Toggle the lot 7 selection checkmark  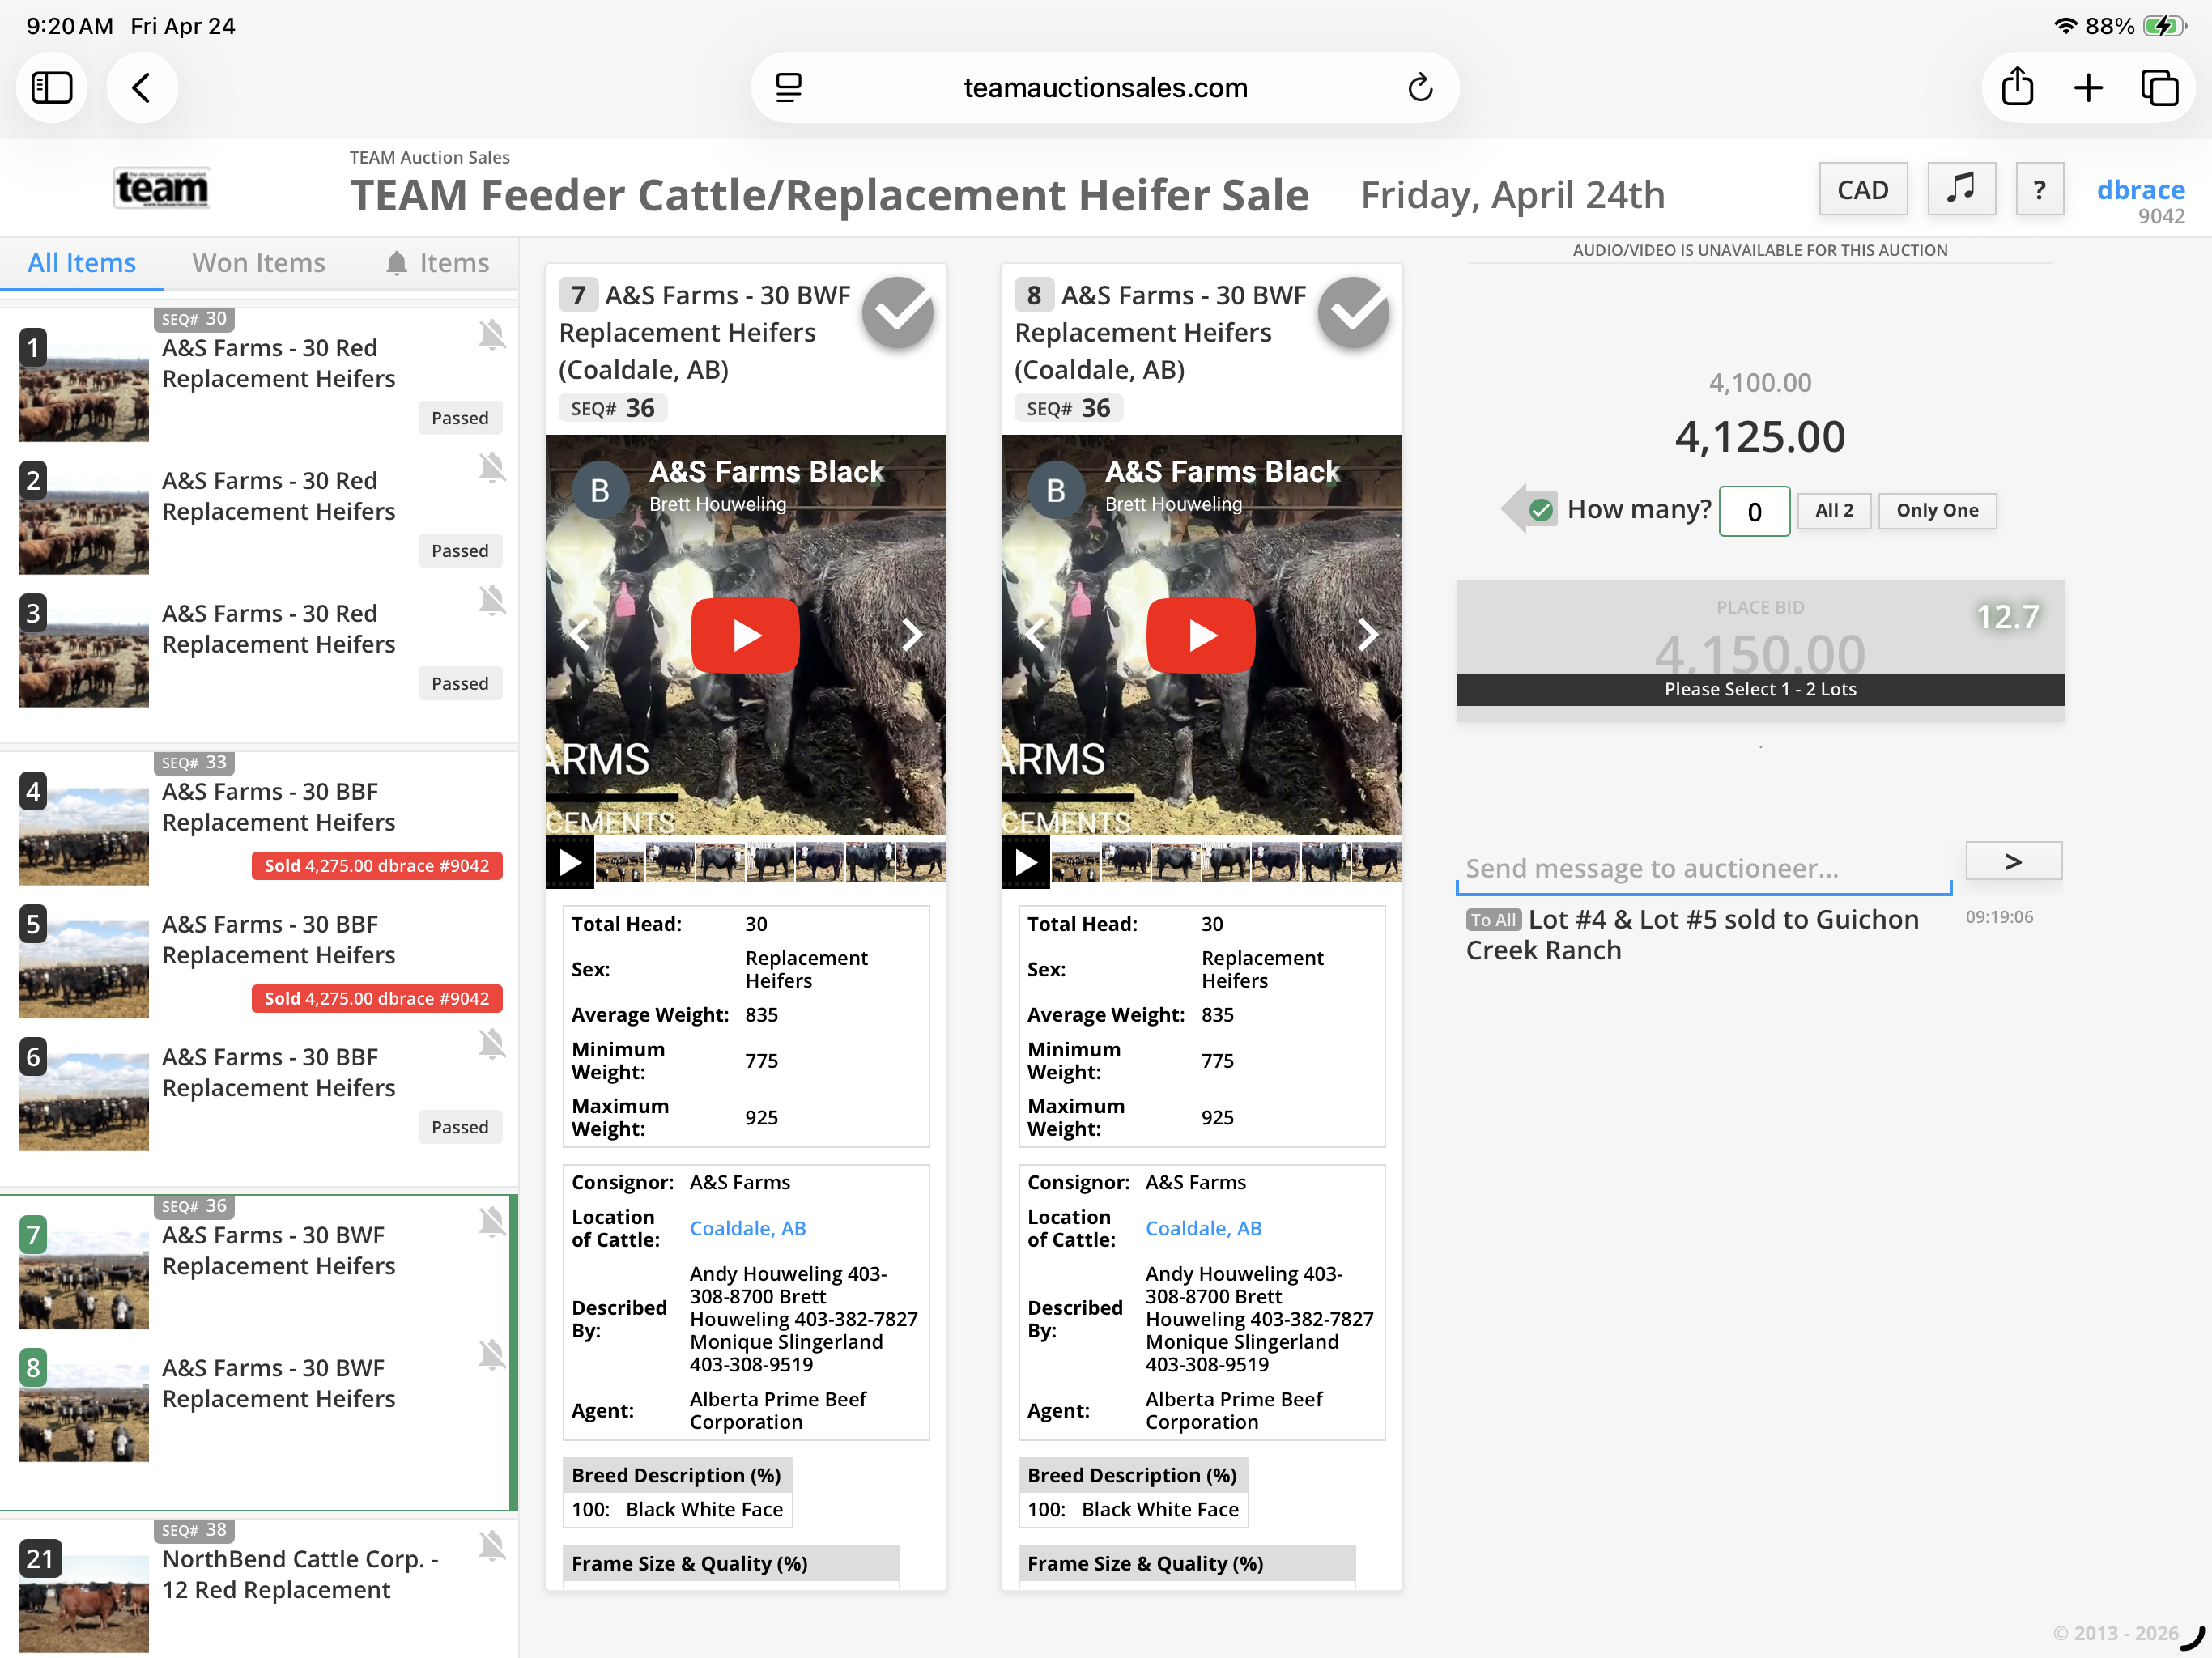pos(898,313)
